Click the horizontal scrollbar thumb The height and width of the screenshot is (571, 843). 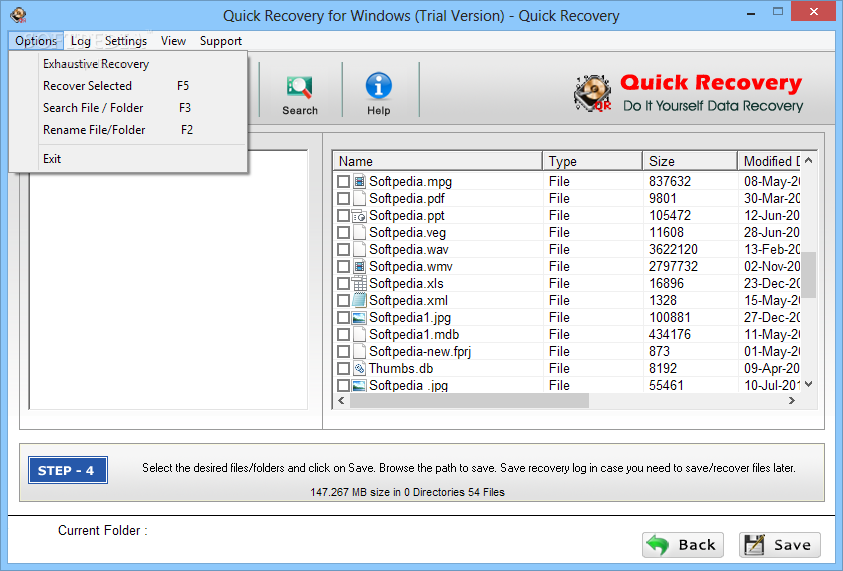pyautogui.click(x=469, y=400)
